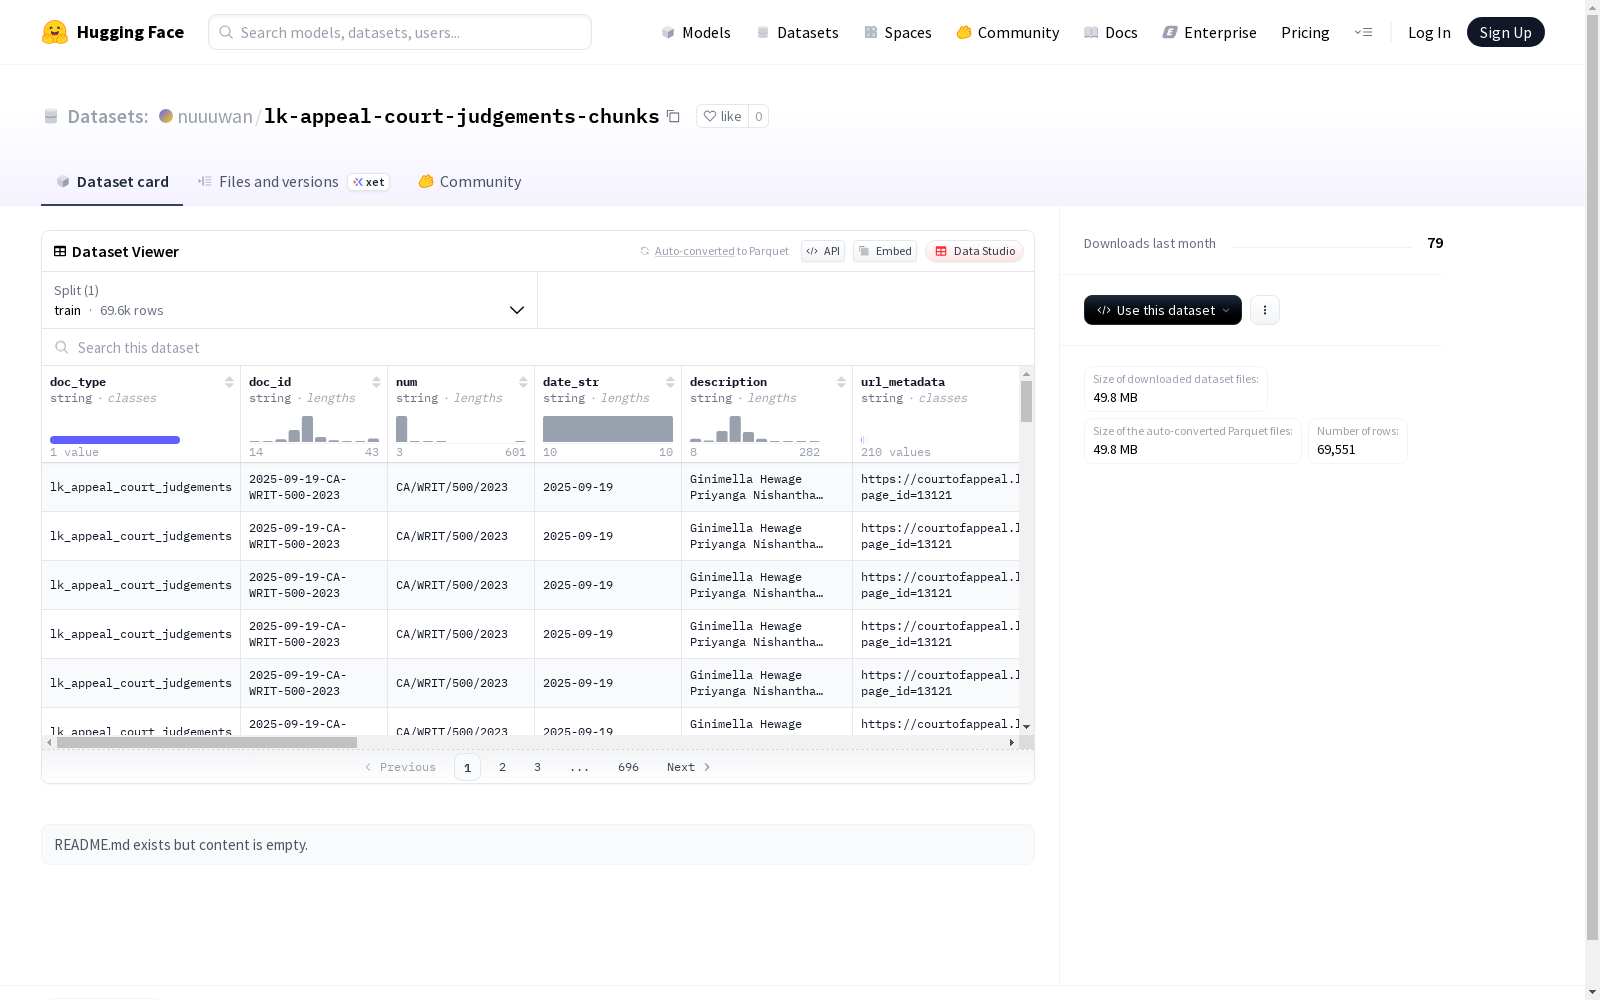Focus the main search models field
The height and width of the screenshot is (1000, 1600).
click(400, 32)
